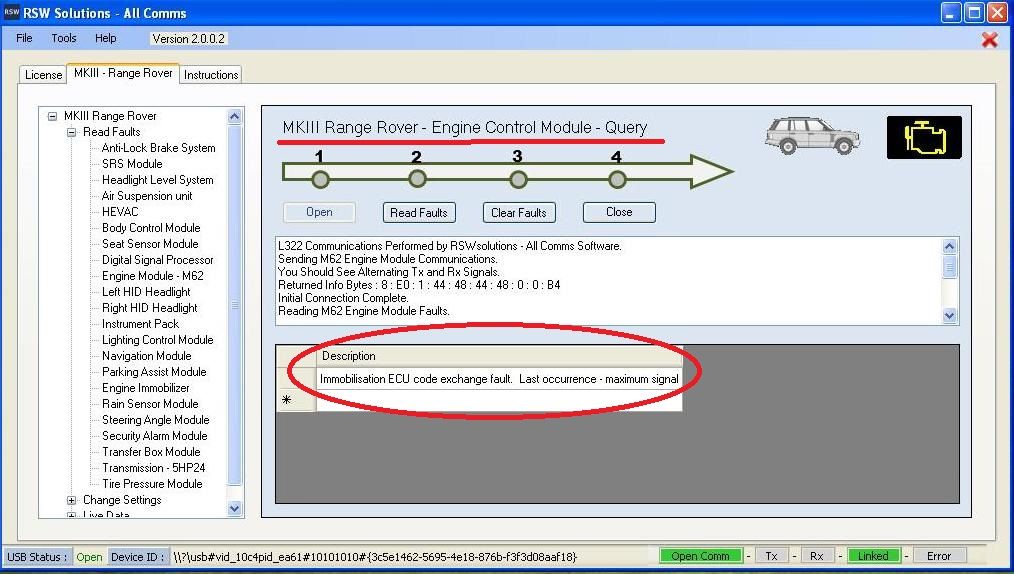
Task: Switch to the Instructions tab
Action: pyautogui.click(x=211, y=75)
